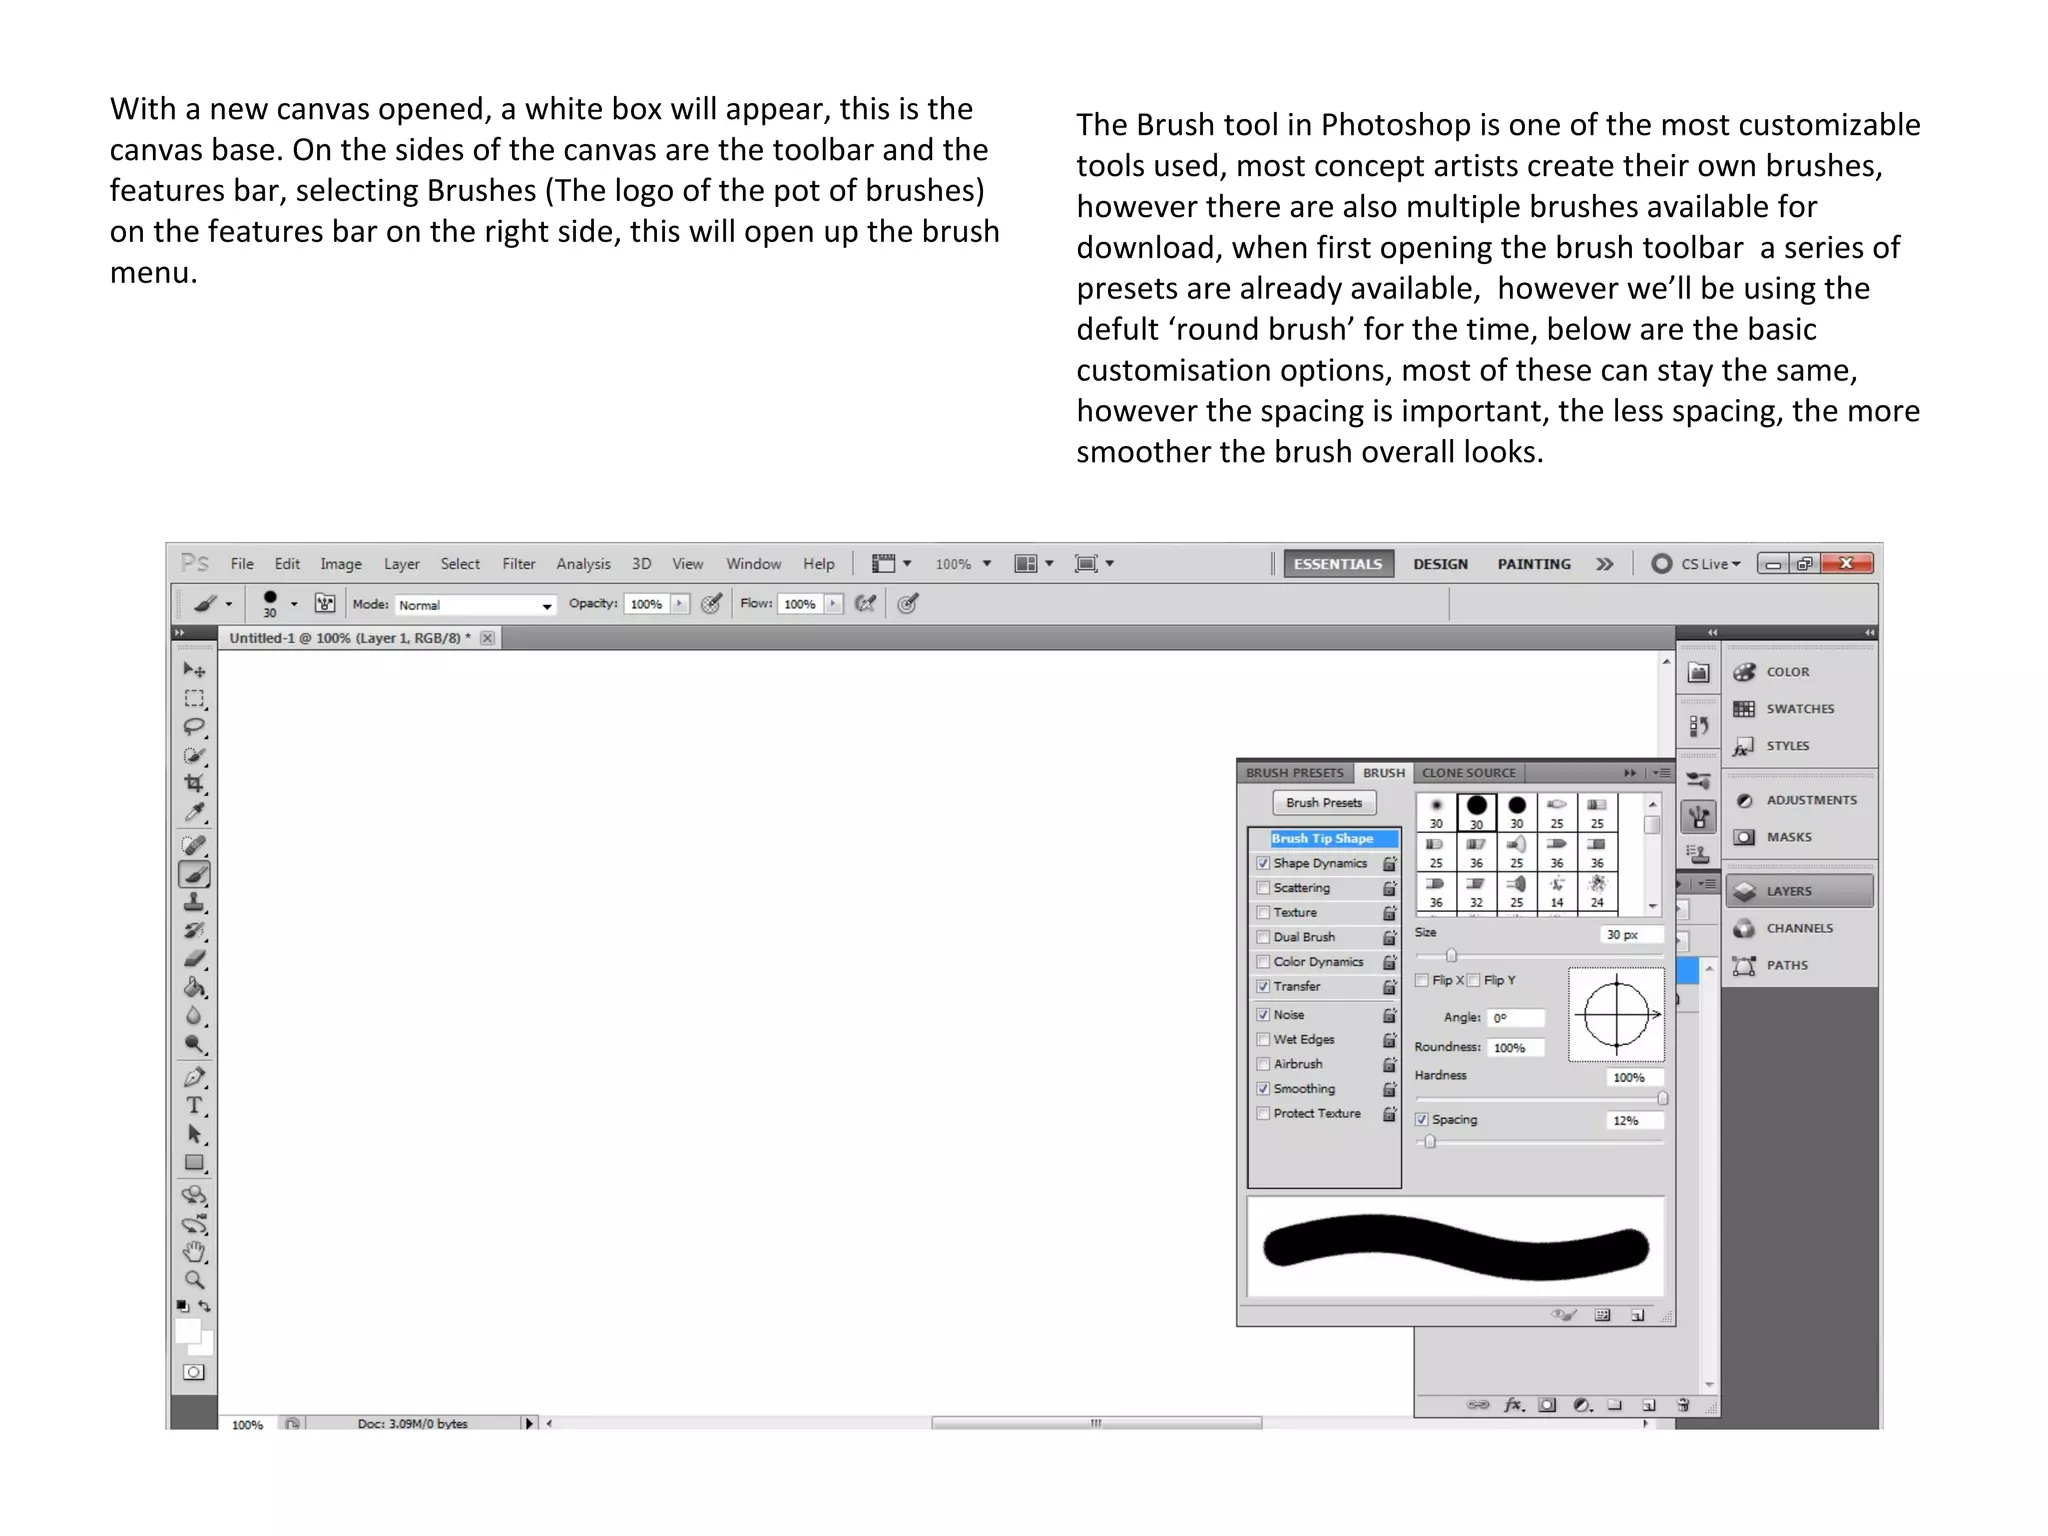Image resolution: width=2048 pixels, height=1536 pixels.
Task: Check the Flip X checkbox
Action: (x=1422, y=981)
